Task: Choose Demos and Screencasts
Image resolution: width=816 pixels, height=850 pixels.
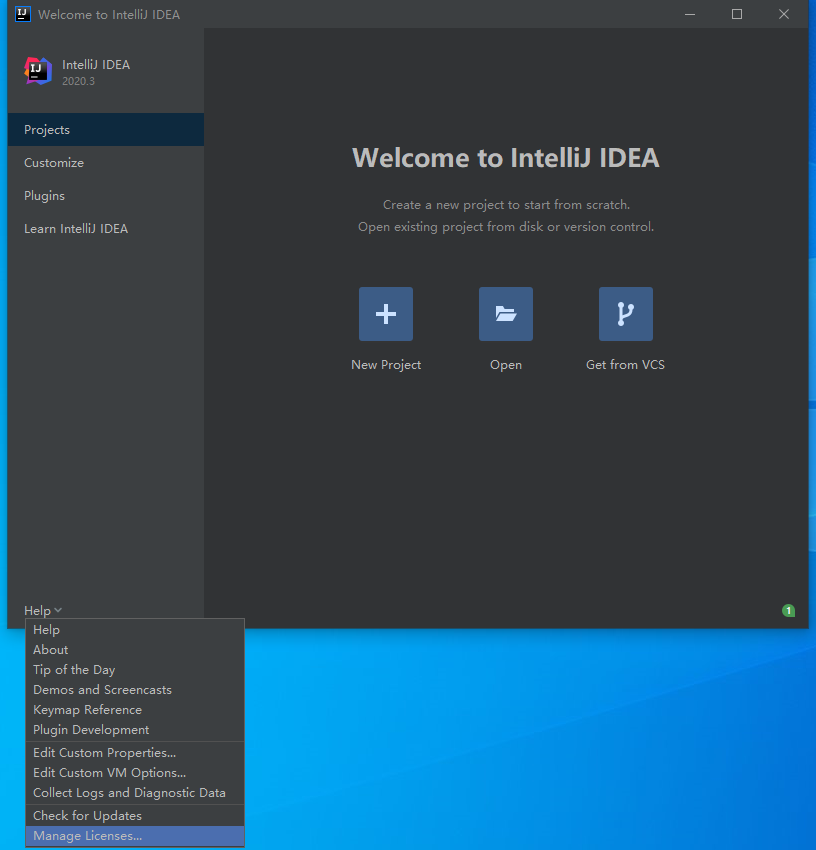Action: tap(135, 690)
